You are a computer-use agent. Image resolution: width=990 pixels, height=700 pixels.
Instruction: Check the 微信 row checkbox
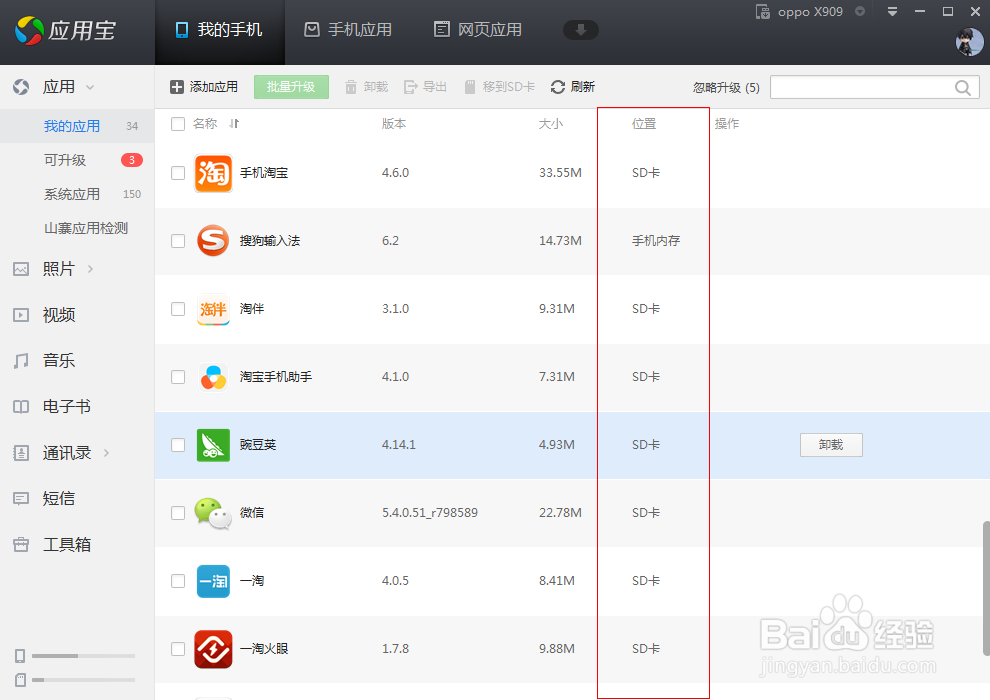click(x=178, y=513)
